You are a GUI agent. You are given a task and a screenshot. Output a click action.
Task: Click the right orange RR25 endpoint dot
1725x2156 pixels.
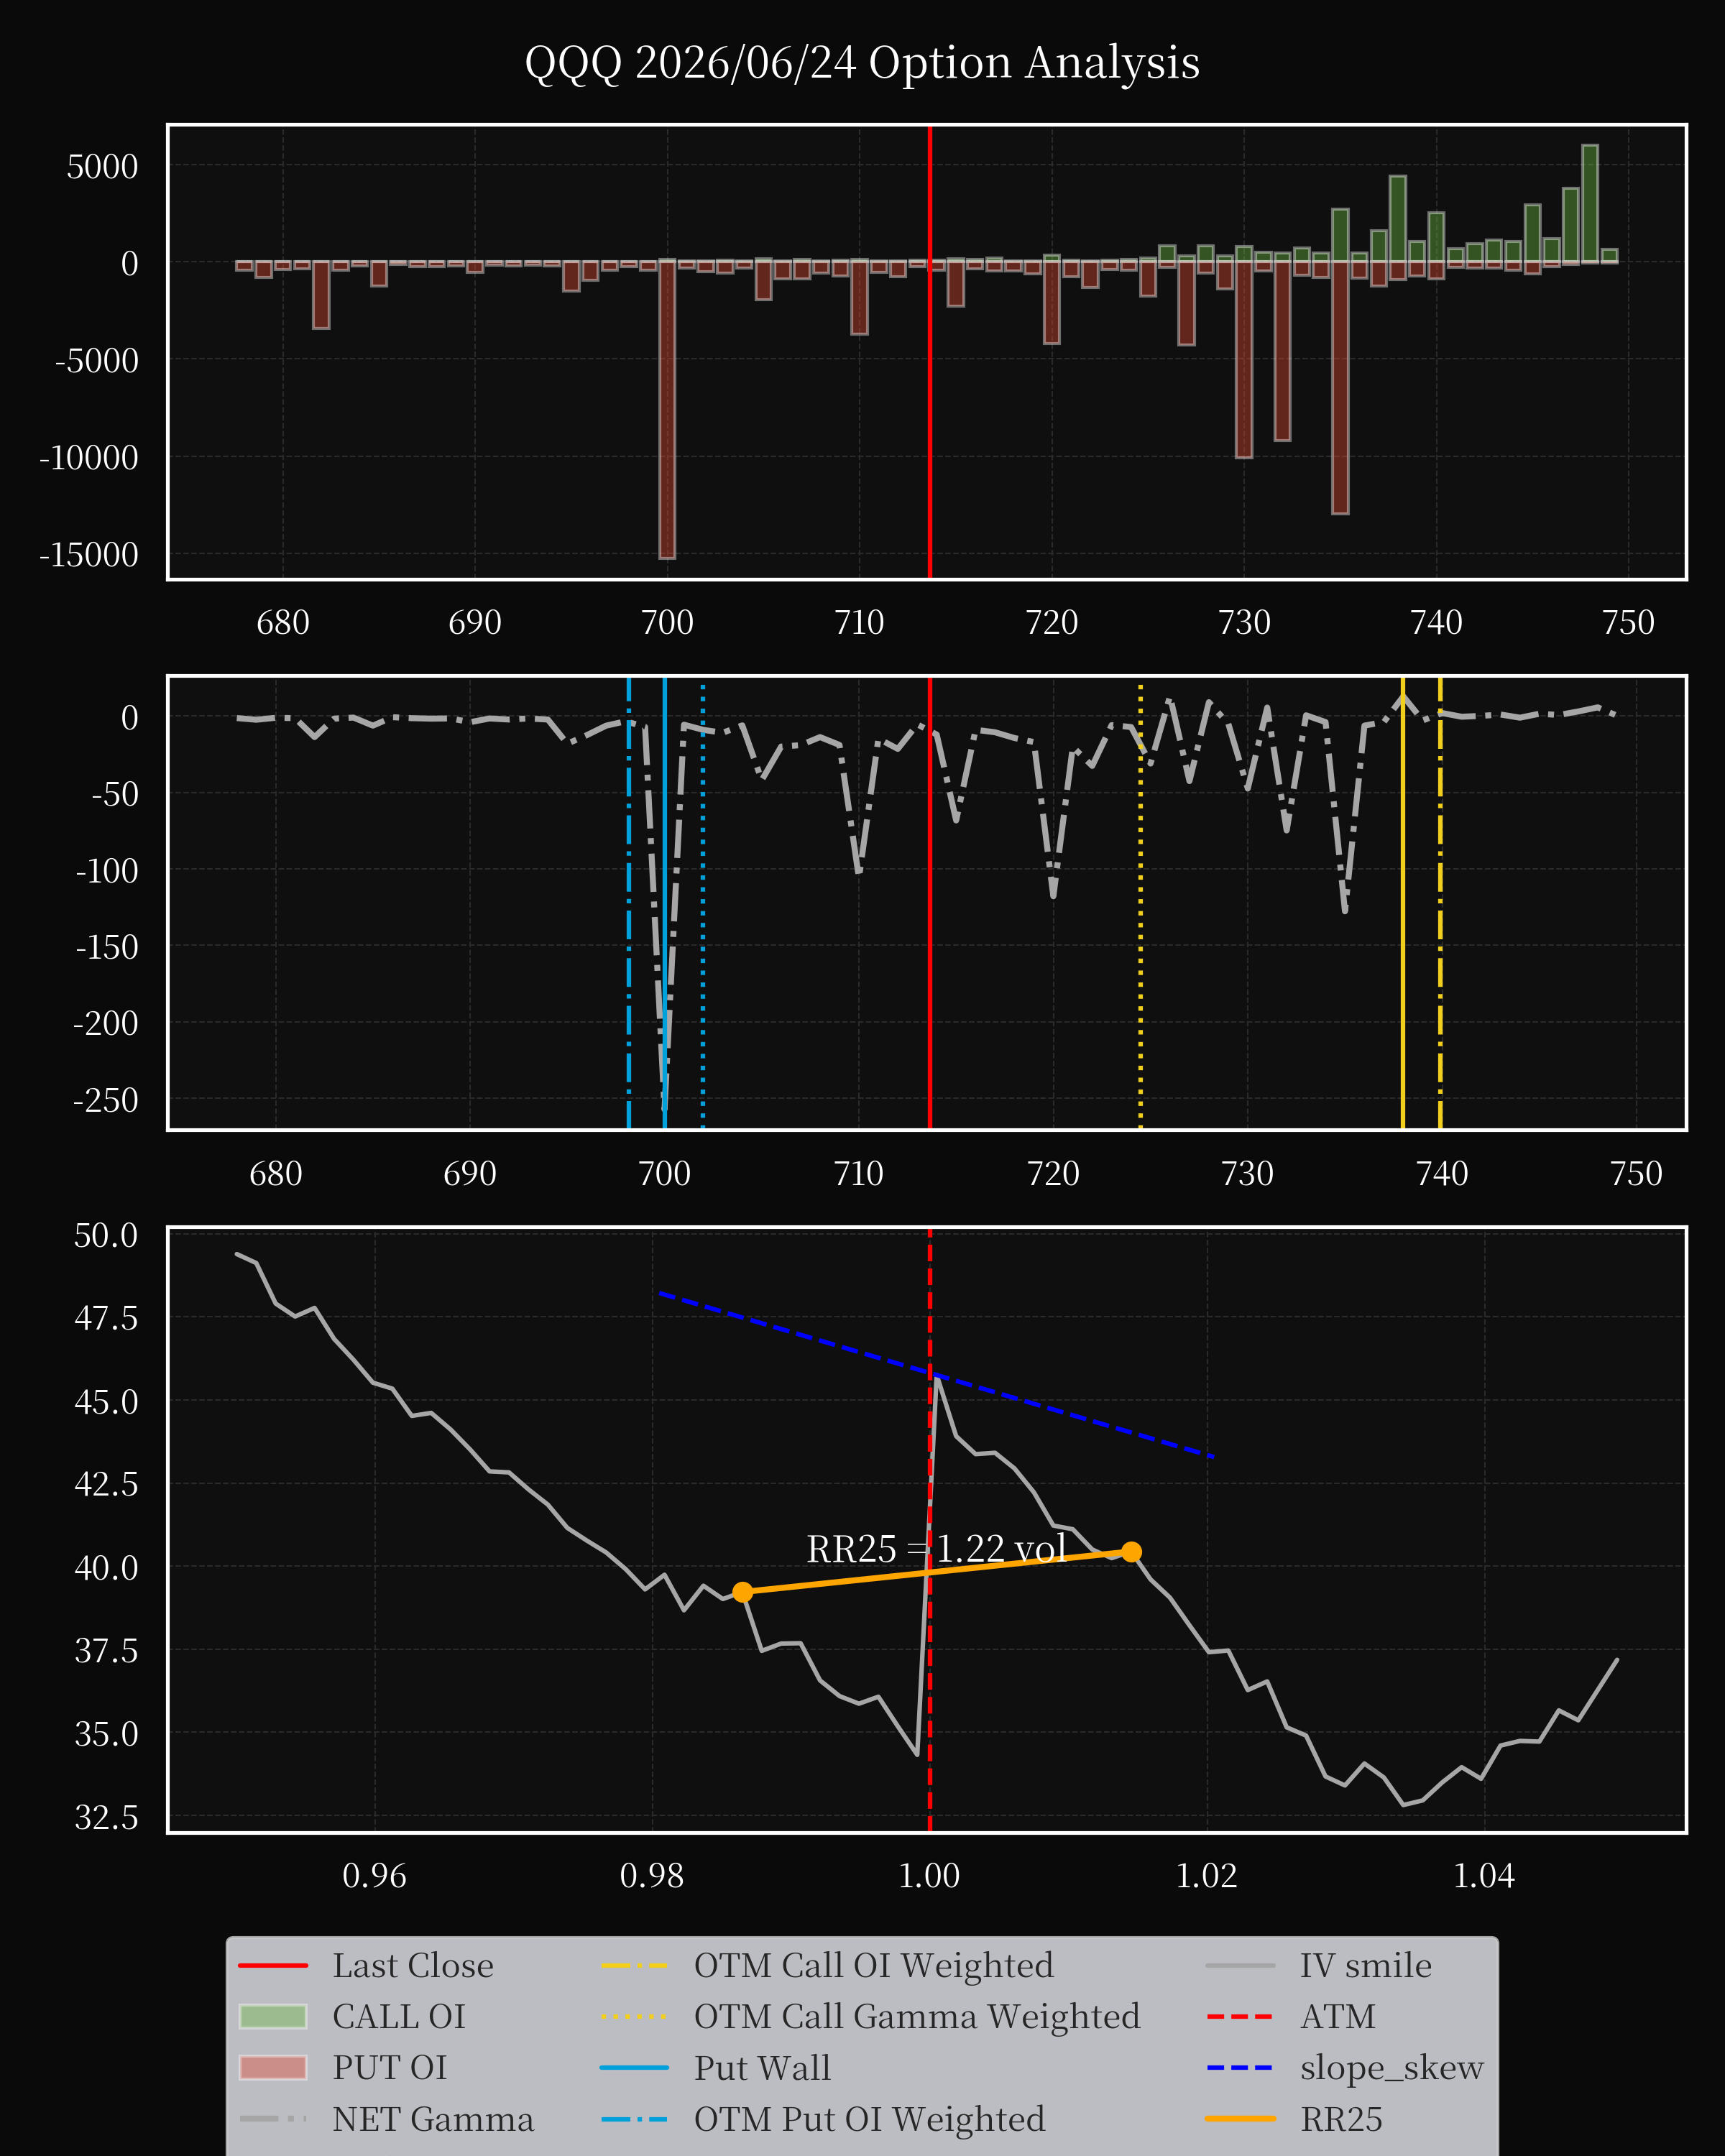1131,1551
